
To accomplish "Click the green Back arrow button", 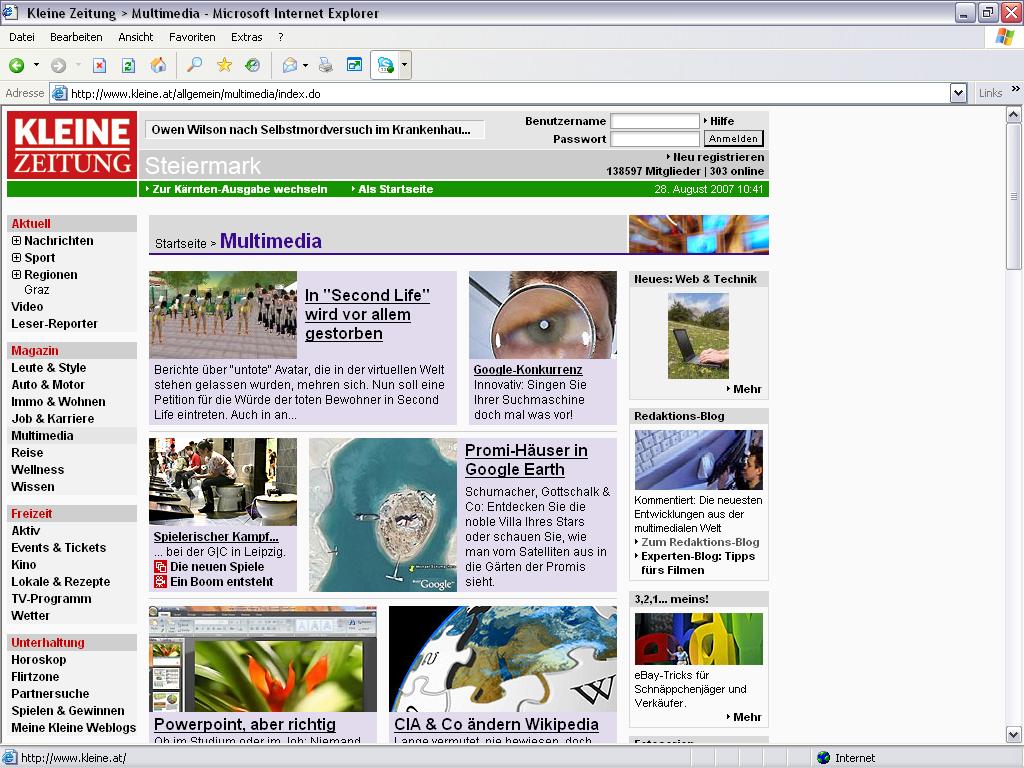I will click(17, 65).
